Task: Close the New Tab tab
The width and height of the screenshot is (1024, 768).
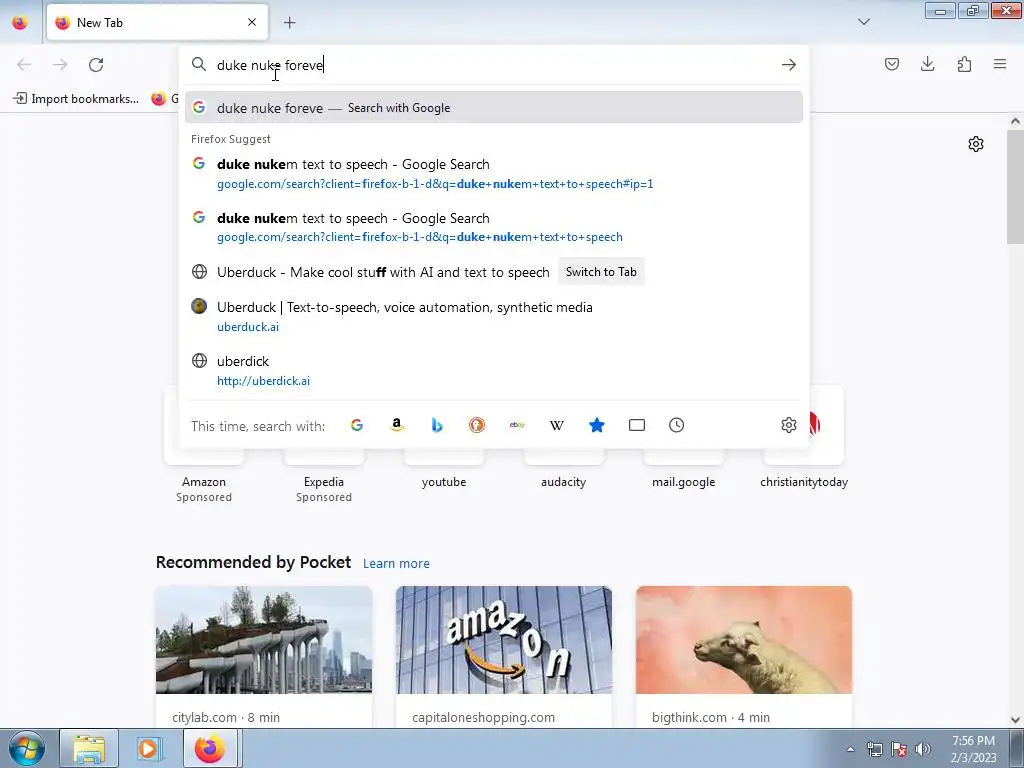Action: (252, 22)
